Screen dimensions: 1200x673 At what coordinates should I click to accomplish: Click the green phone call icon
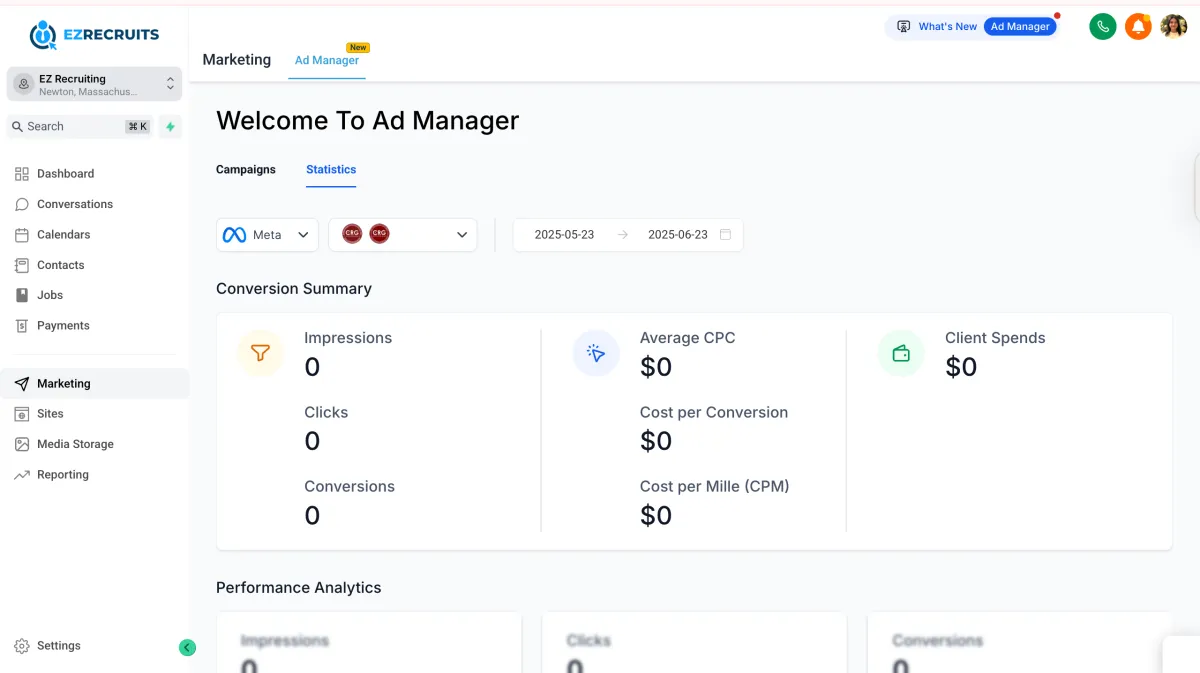(1103, 27)
